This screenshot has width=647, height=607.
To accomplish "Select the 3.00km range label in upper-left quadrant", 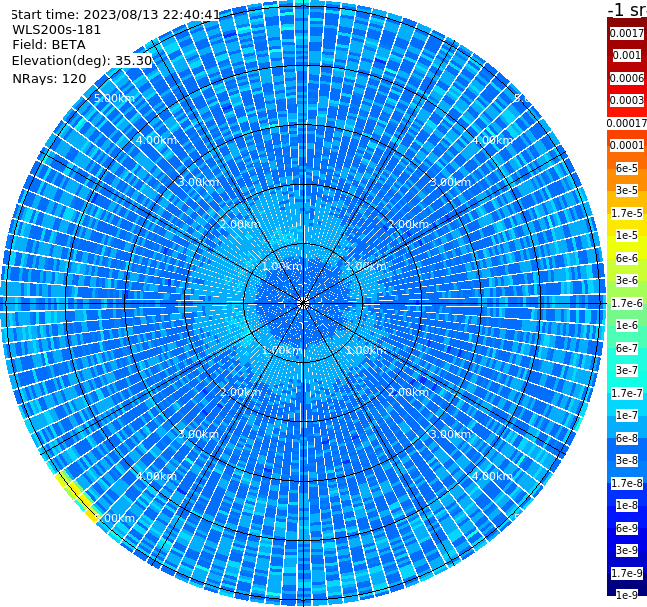I will [198, 182].
